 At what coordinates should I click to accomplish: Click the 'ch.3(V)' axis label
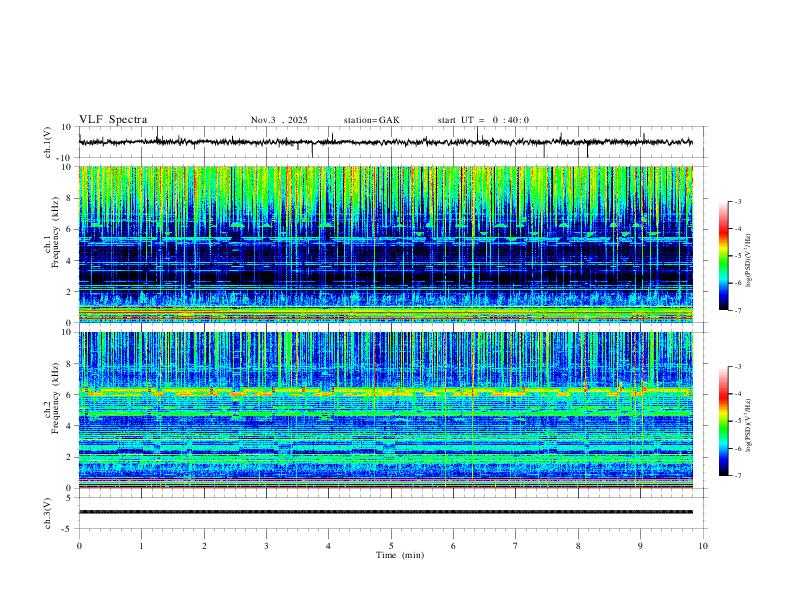48,513
